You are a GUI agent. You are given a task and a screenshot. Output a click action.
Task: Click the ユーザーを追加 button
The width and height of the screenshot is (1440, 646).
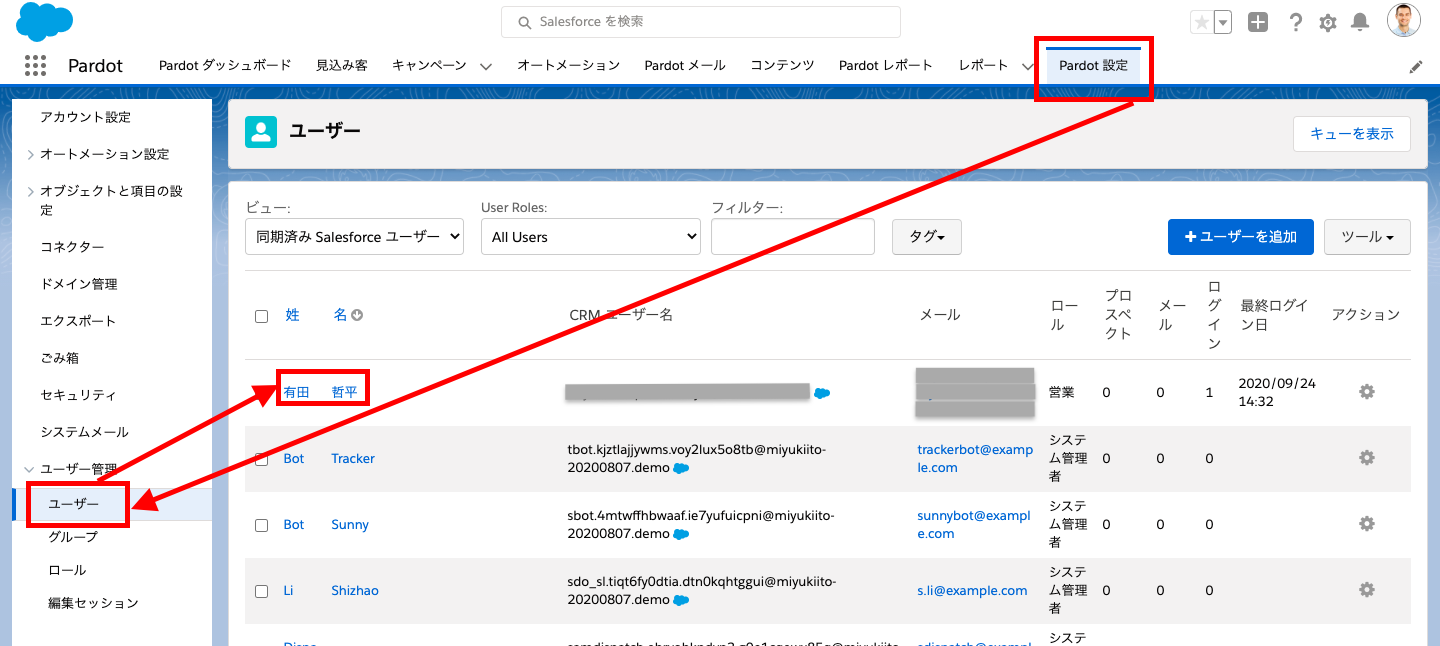[x=1241, y=237]
